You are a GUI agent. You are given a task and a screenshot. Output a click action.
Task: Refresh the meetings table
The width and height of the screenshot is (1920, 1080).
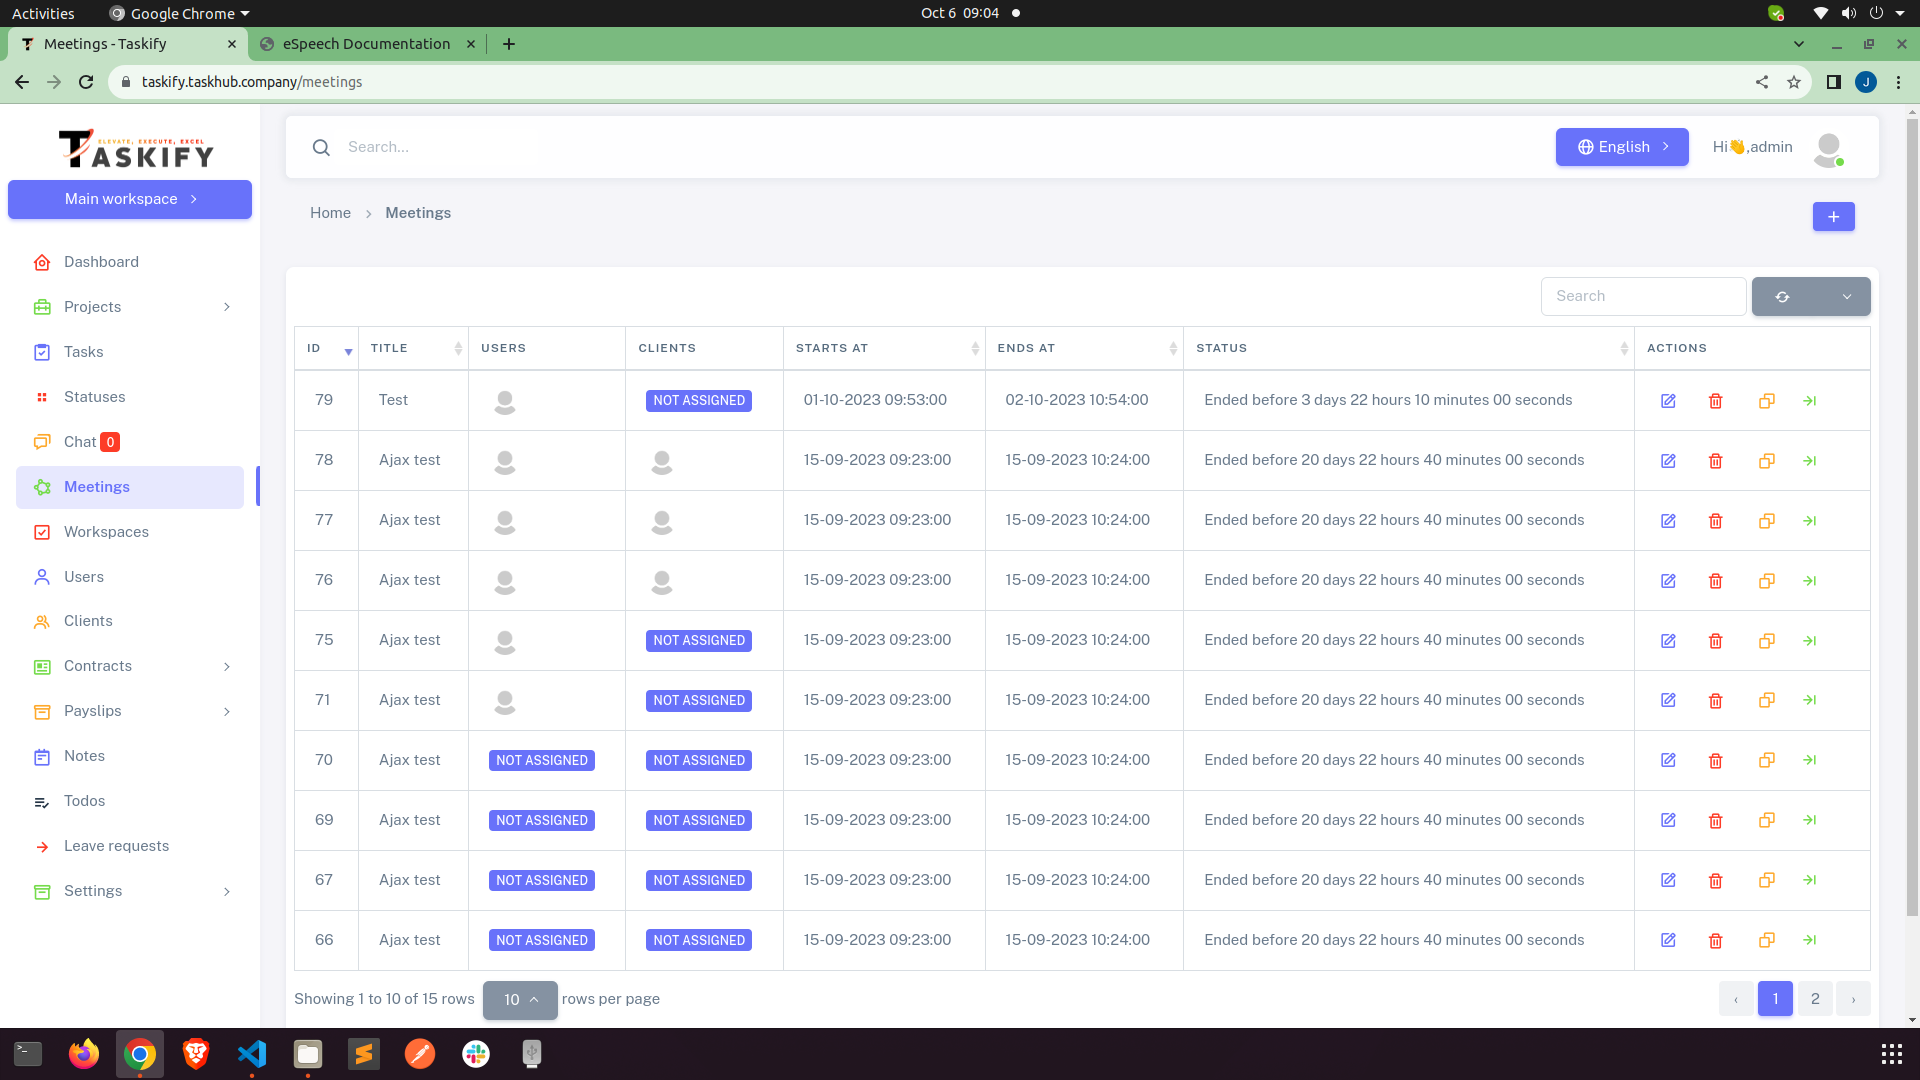1783,296
